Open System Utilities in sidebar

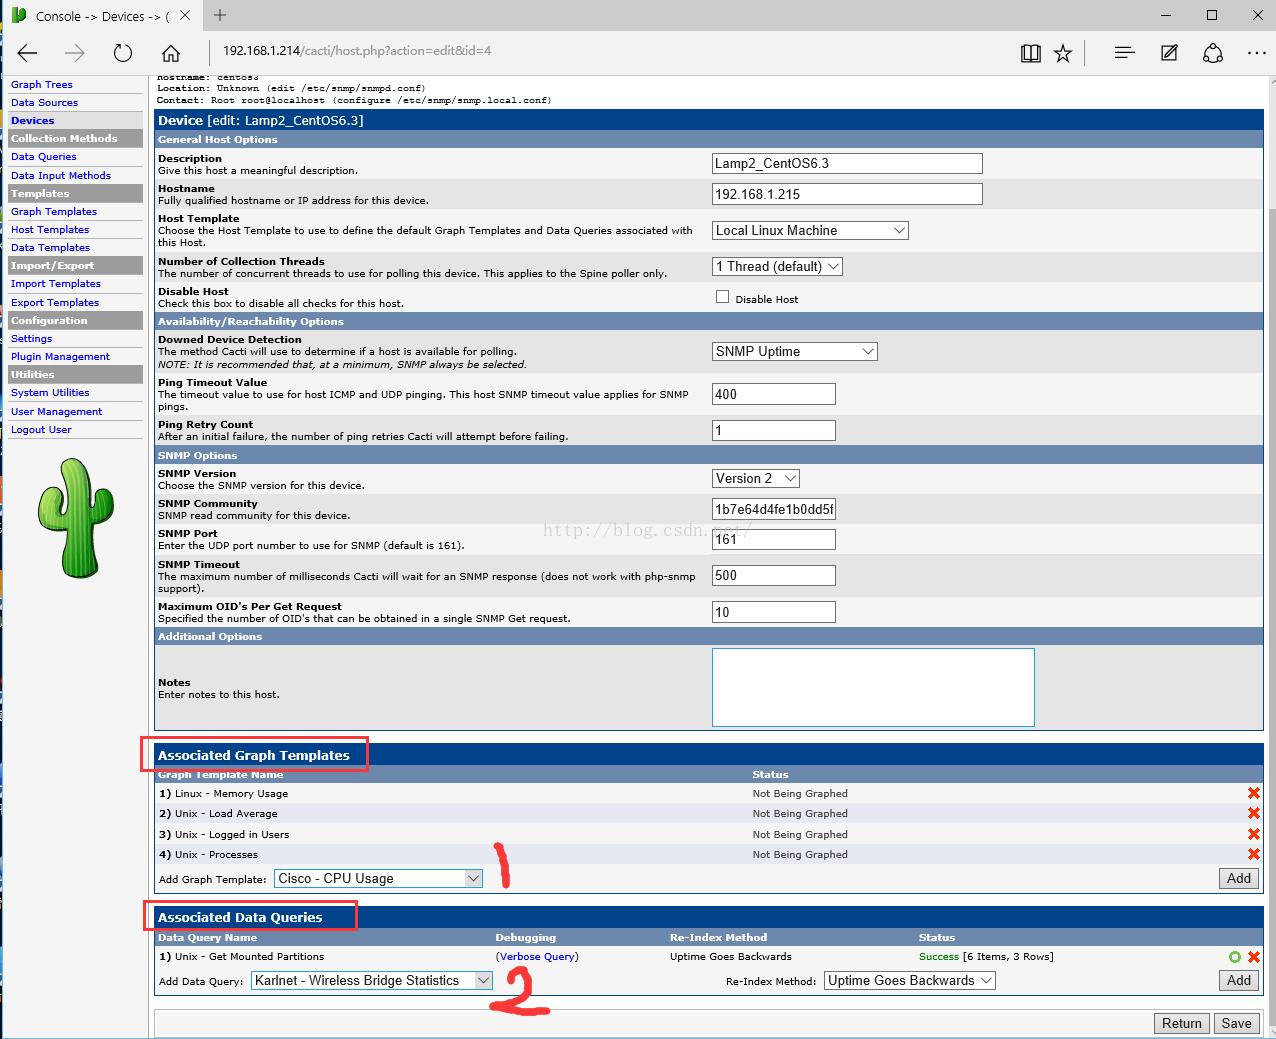[x=50, y=393]
